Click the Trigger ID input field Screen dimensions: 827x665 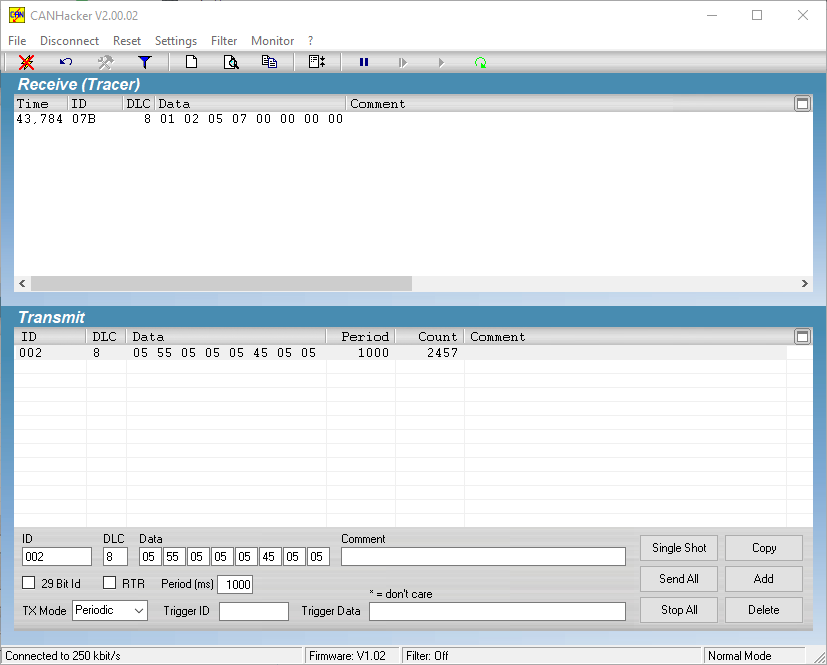253,611
